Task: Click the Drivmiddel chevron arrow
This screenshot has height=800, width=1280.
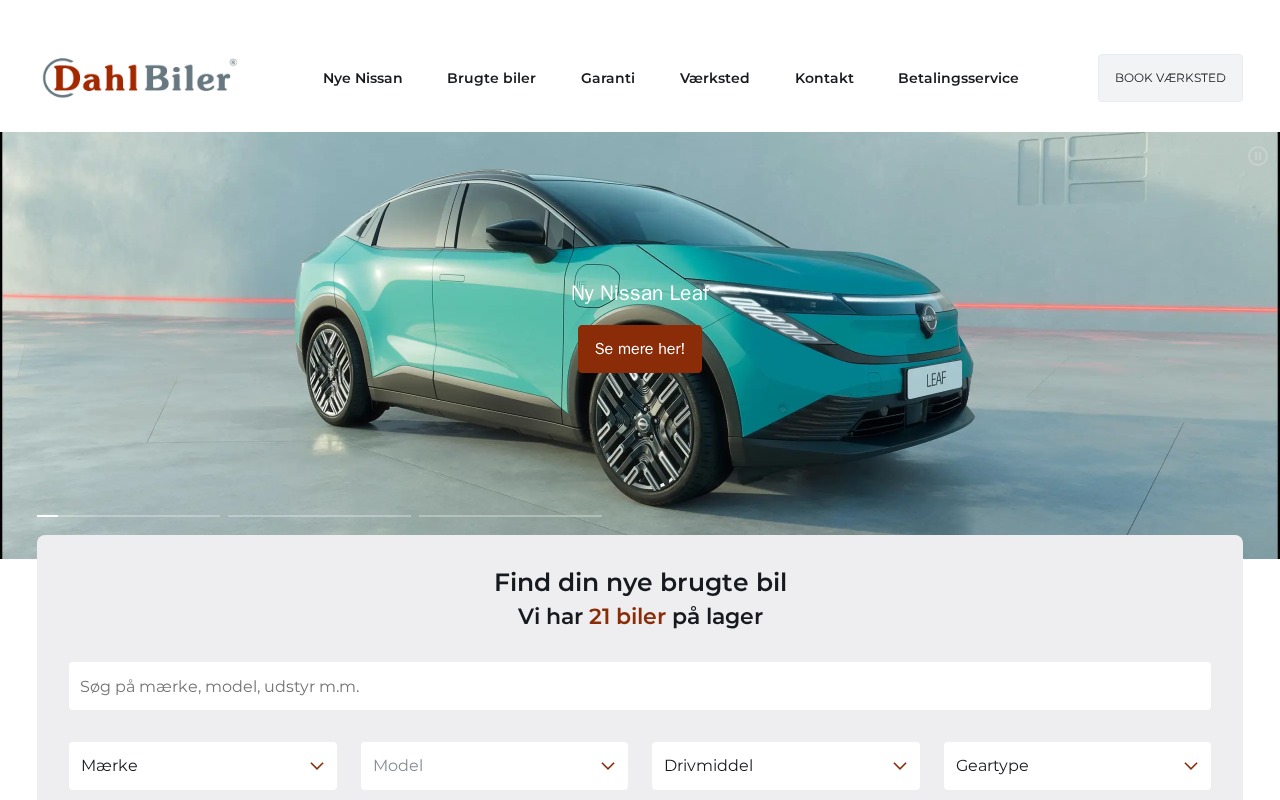Action: 900,766
